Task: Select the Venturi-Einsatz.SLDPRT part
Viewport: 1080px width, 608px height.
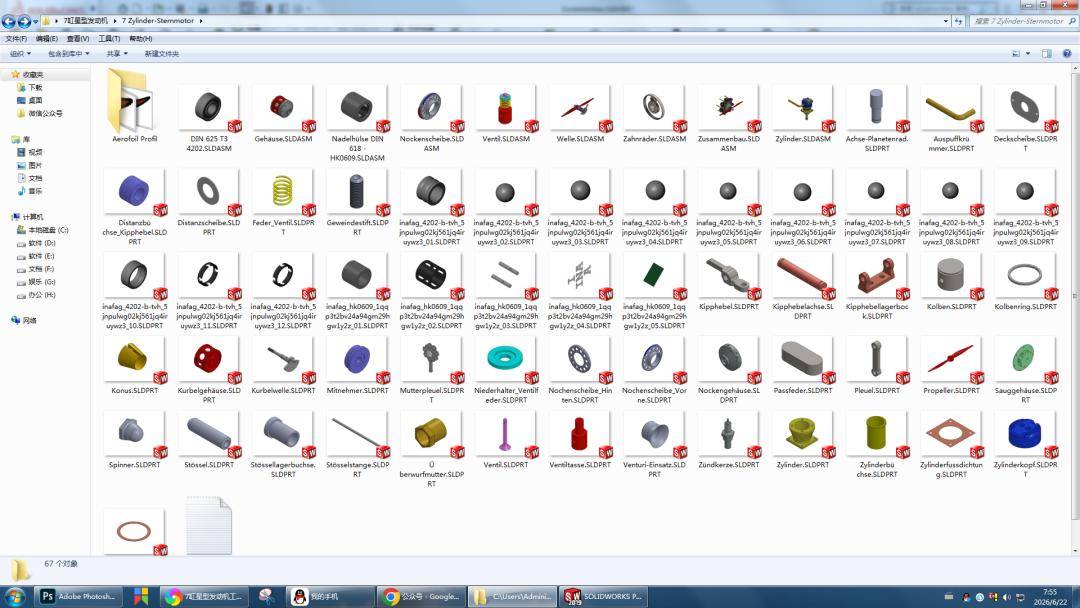Action: click(x=654, y=445)
